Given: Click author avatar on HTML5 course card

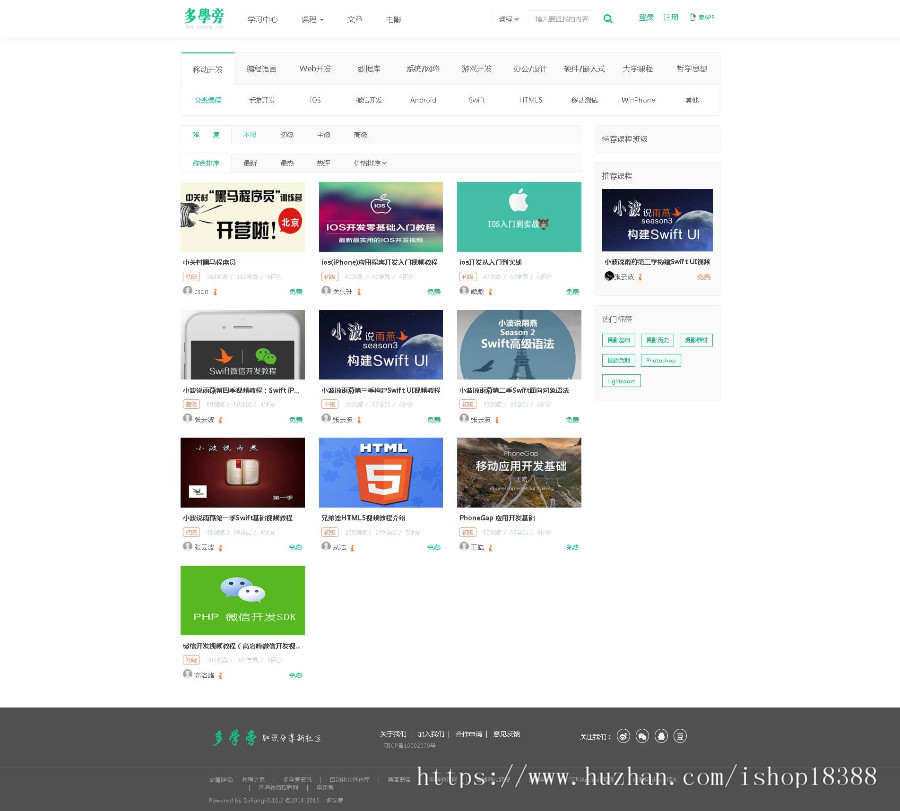Looking at the screenshot, I should [x=326, y=546].
